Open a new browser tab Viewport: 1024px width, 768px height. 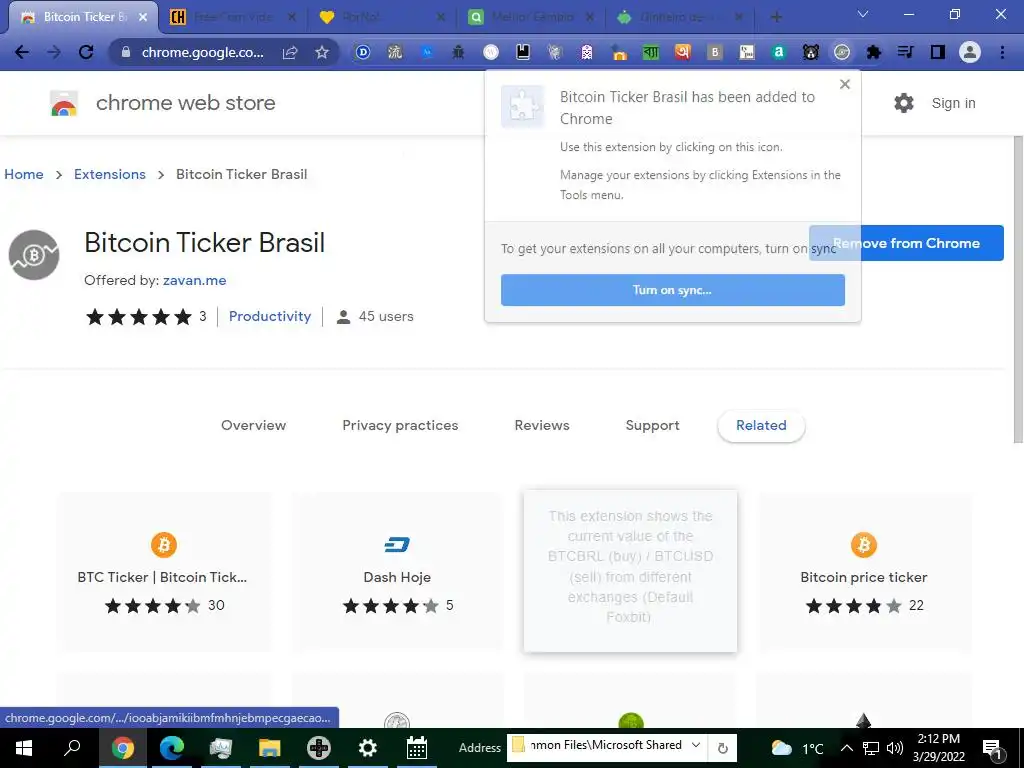(x=776, y=17)
